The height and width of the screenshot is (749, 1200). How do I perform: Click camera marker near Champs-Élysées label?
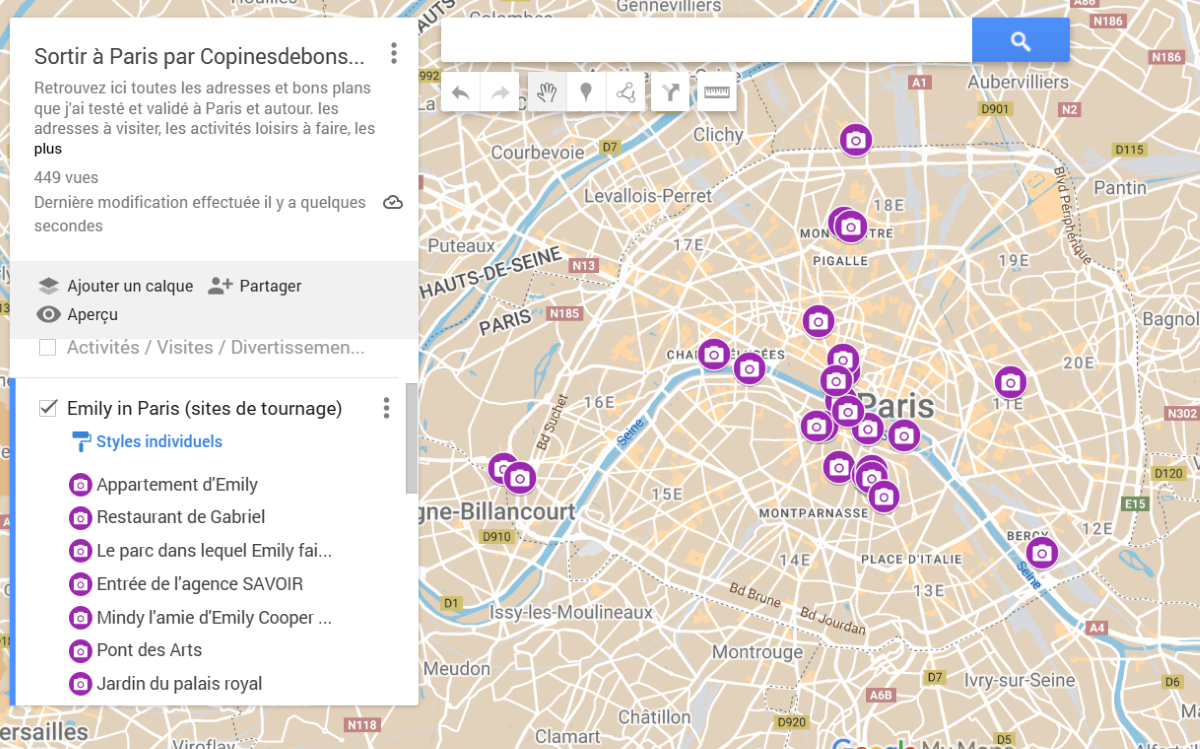click(713, 354)
